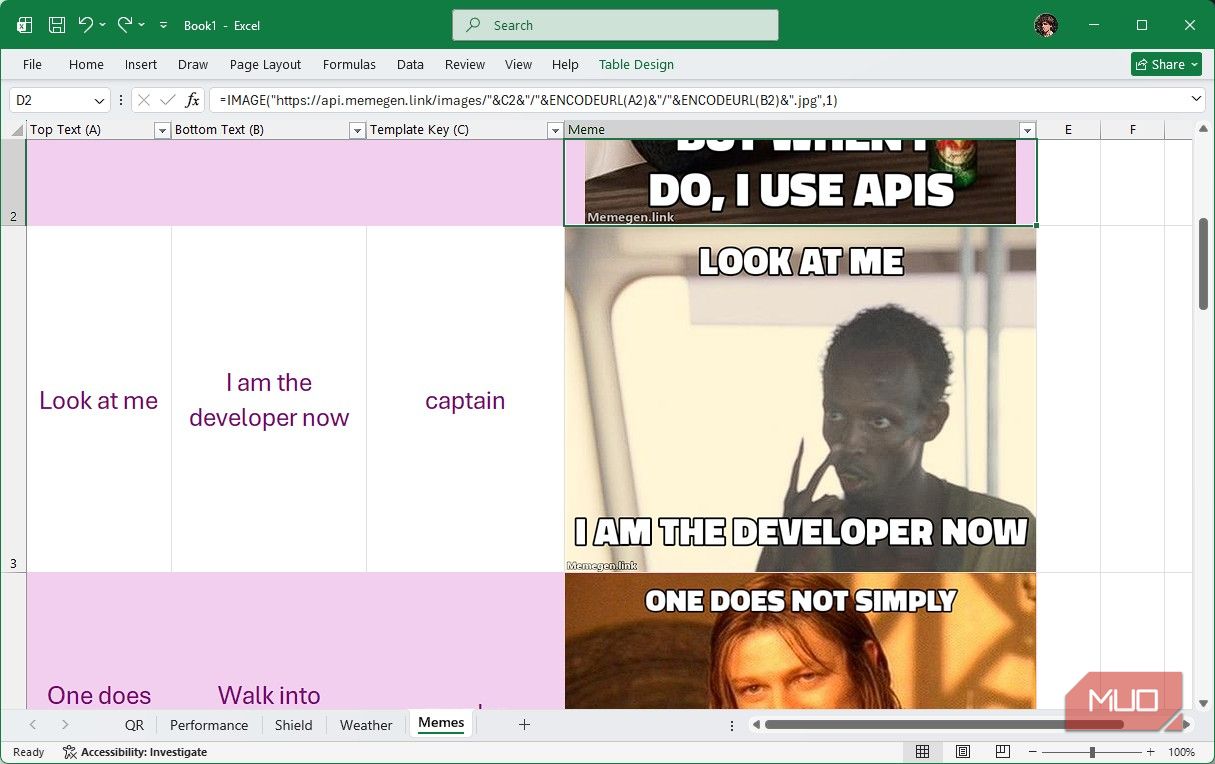This screenshot has height=764, width=1215.
Task: Open the Undo history dropdown arrow
Action: (x=102, y=25)
